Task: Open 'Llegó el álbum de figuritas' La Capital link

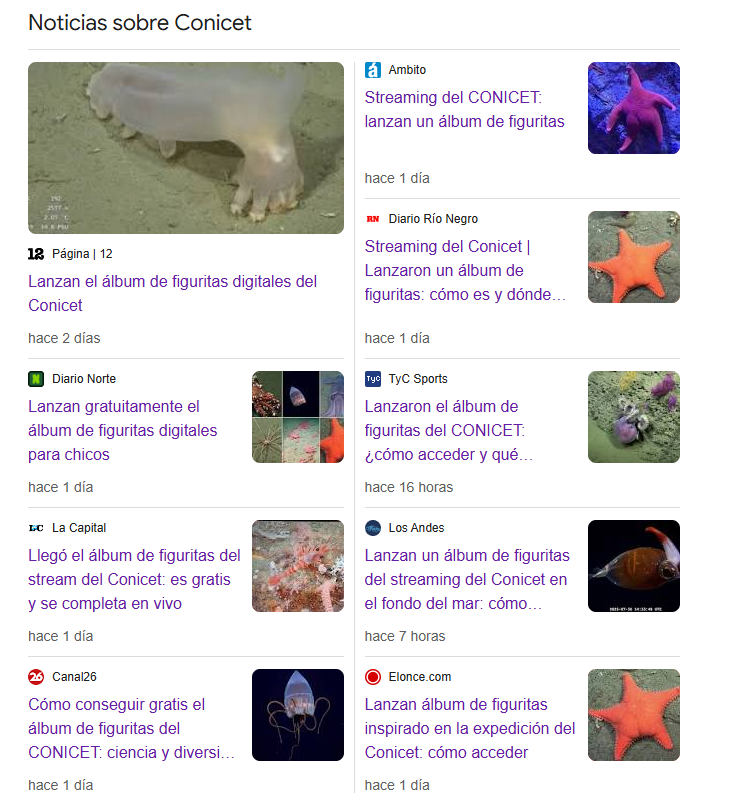Action: click(x=134, y=579)
